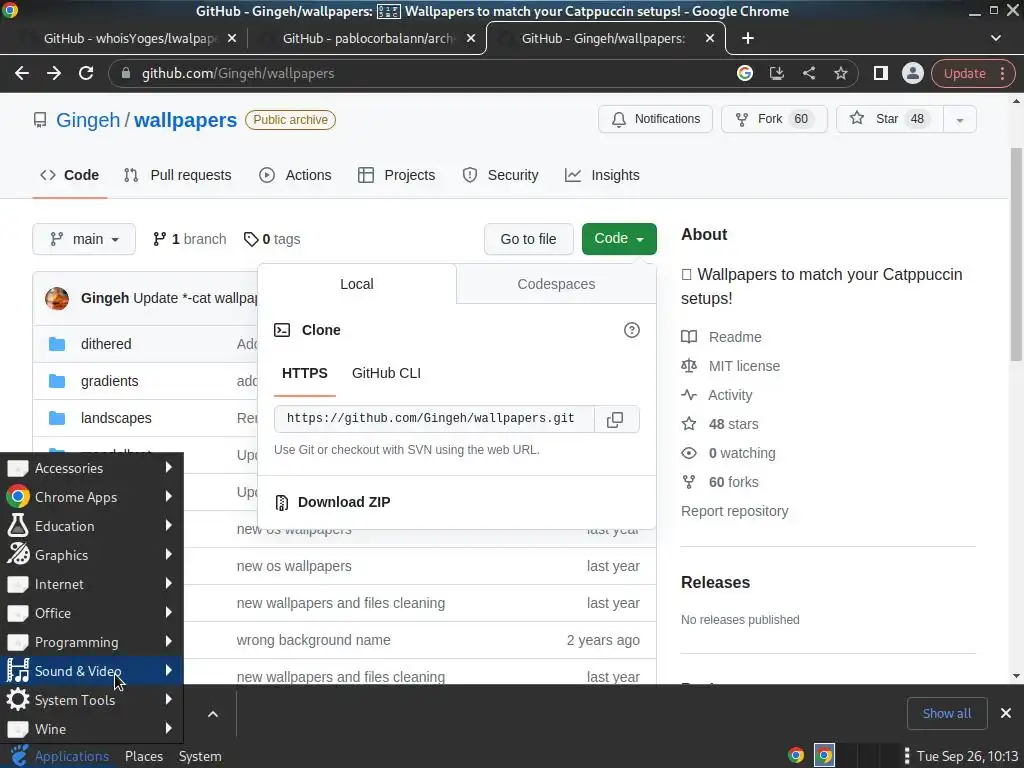The width and height of the screenshot is (1024, 768).
Task: Expand the download item chevron in the downloads bar
Action: coord(213,714)
